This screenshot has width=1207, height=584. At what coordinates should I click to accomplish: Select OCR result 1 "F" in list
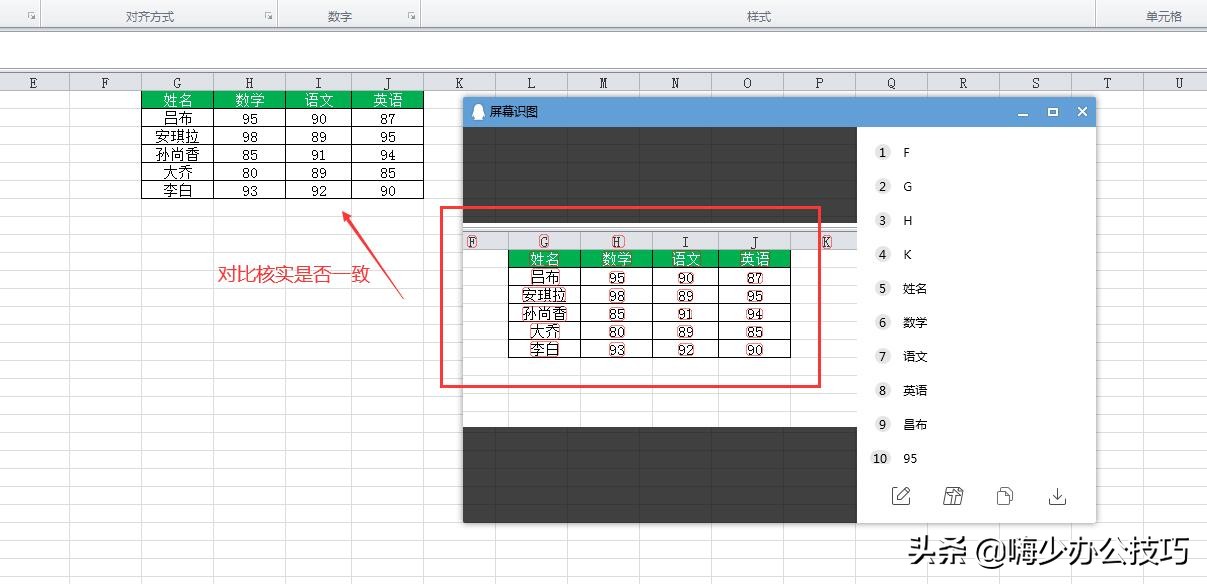point(976,152)
